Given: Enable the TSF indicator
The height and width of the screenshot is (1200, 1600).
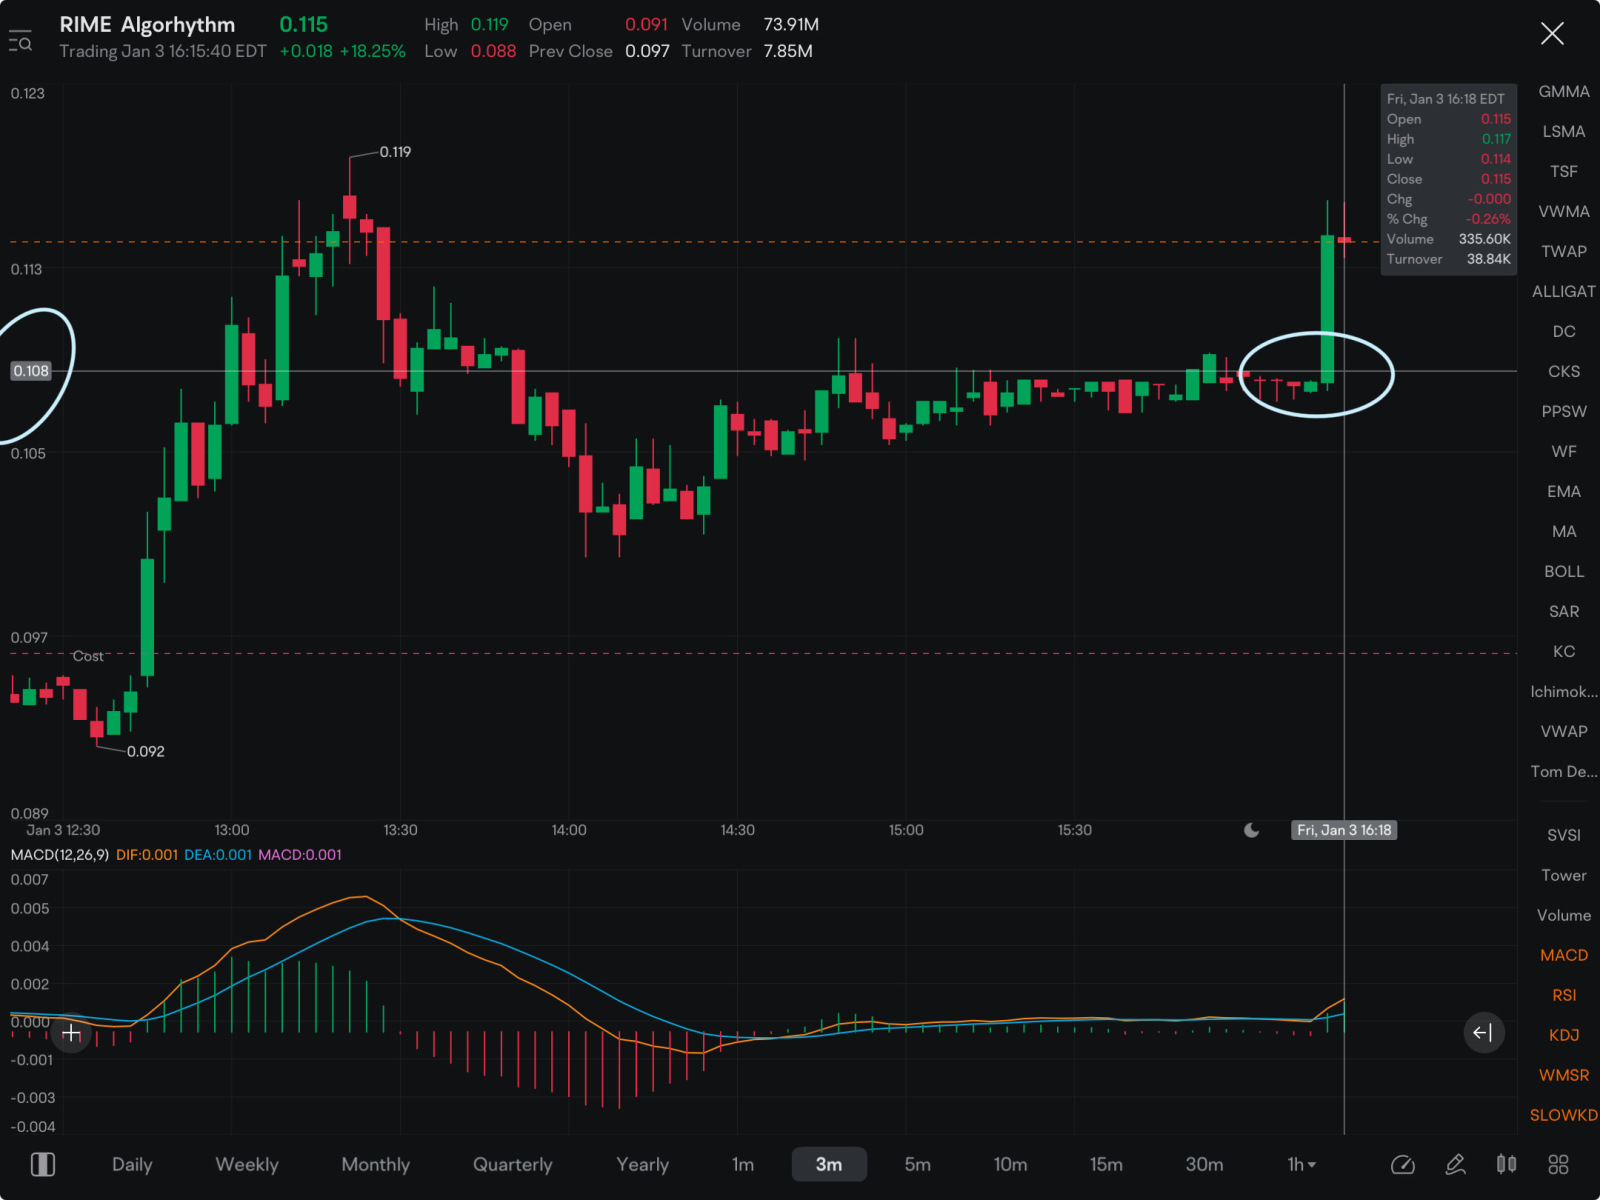Looking at the screenshot, I should (1564, 171).
